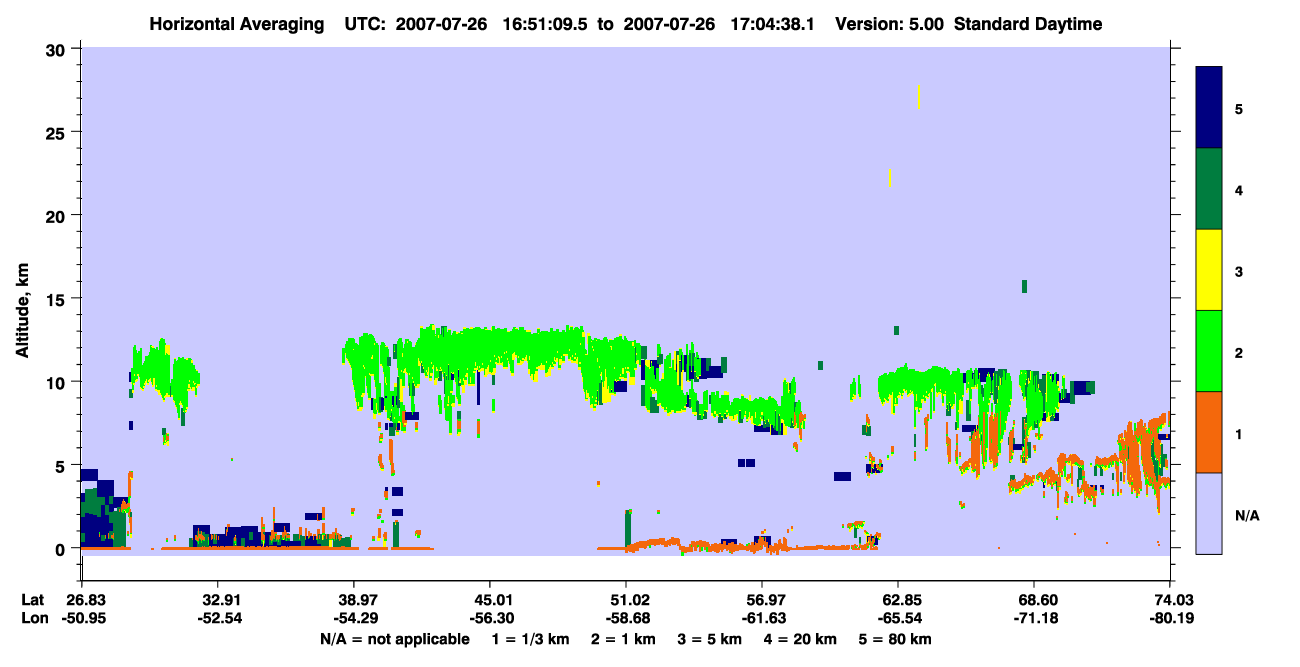The width and height of the screenshot is (1300, 667).
Task: Click latitude value 32.91
Action: [217, 600]
